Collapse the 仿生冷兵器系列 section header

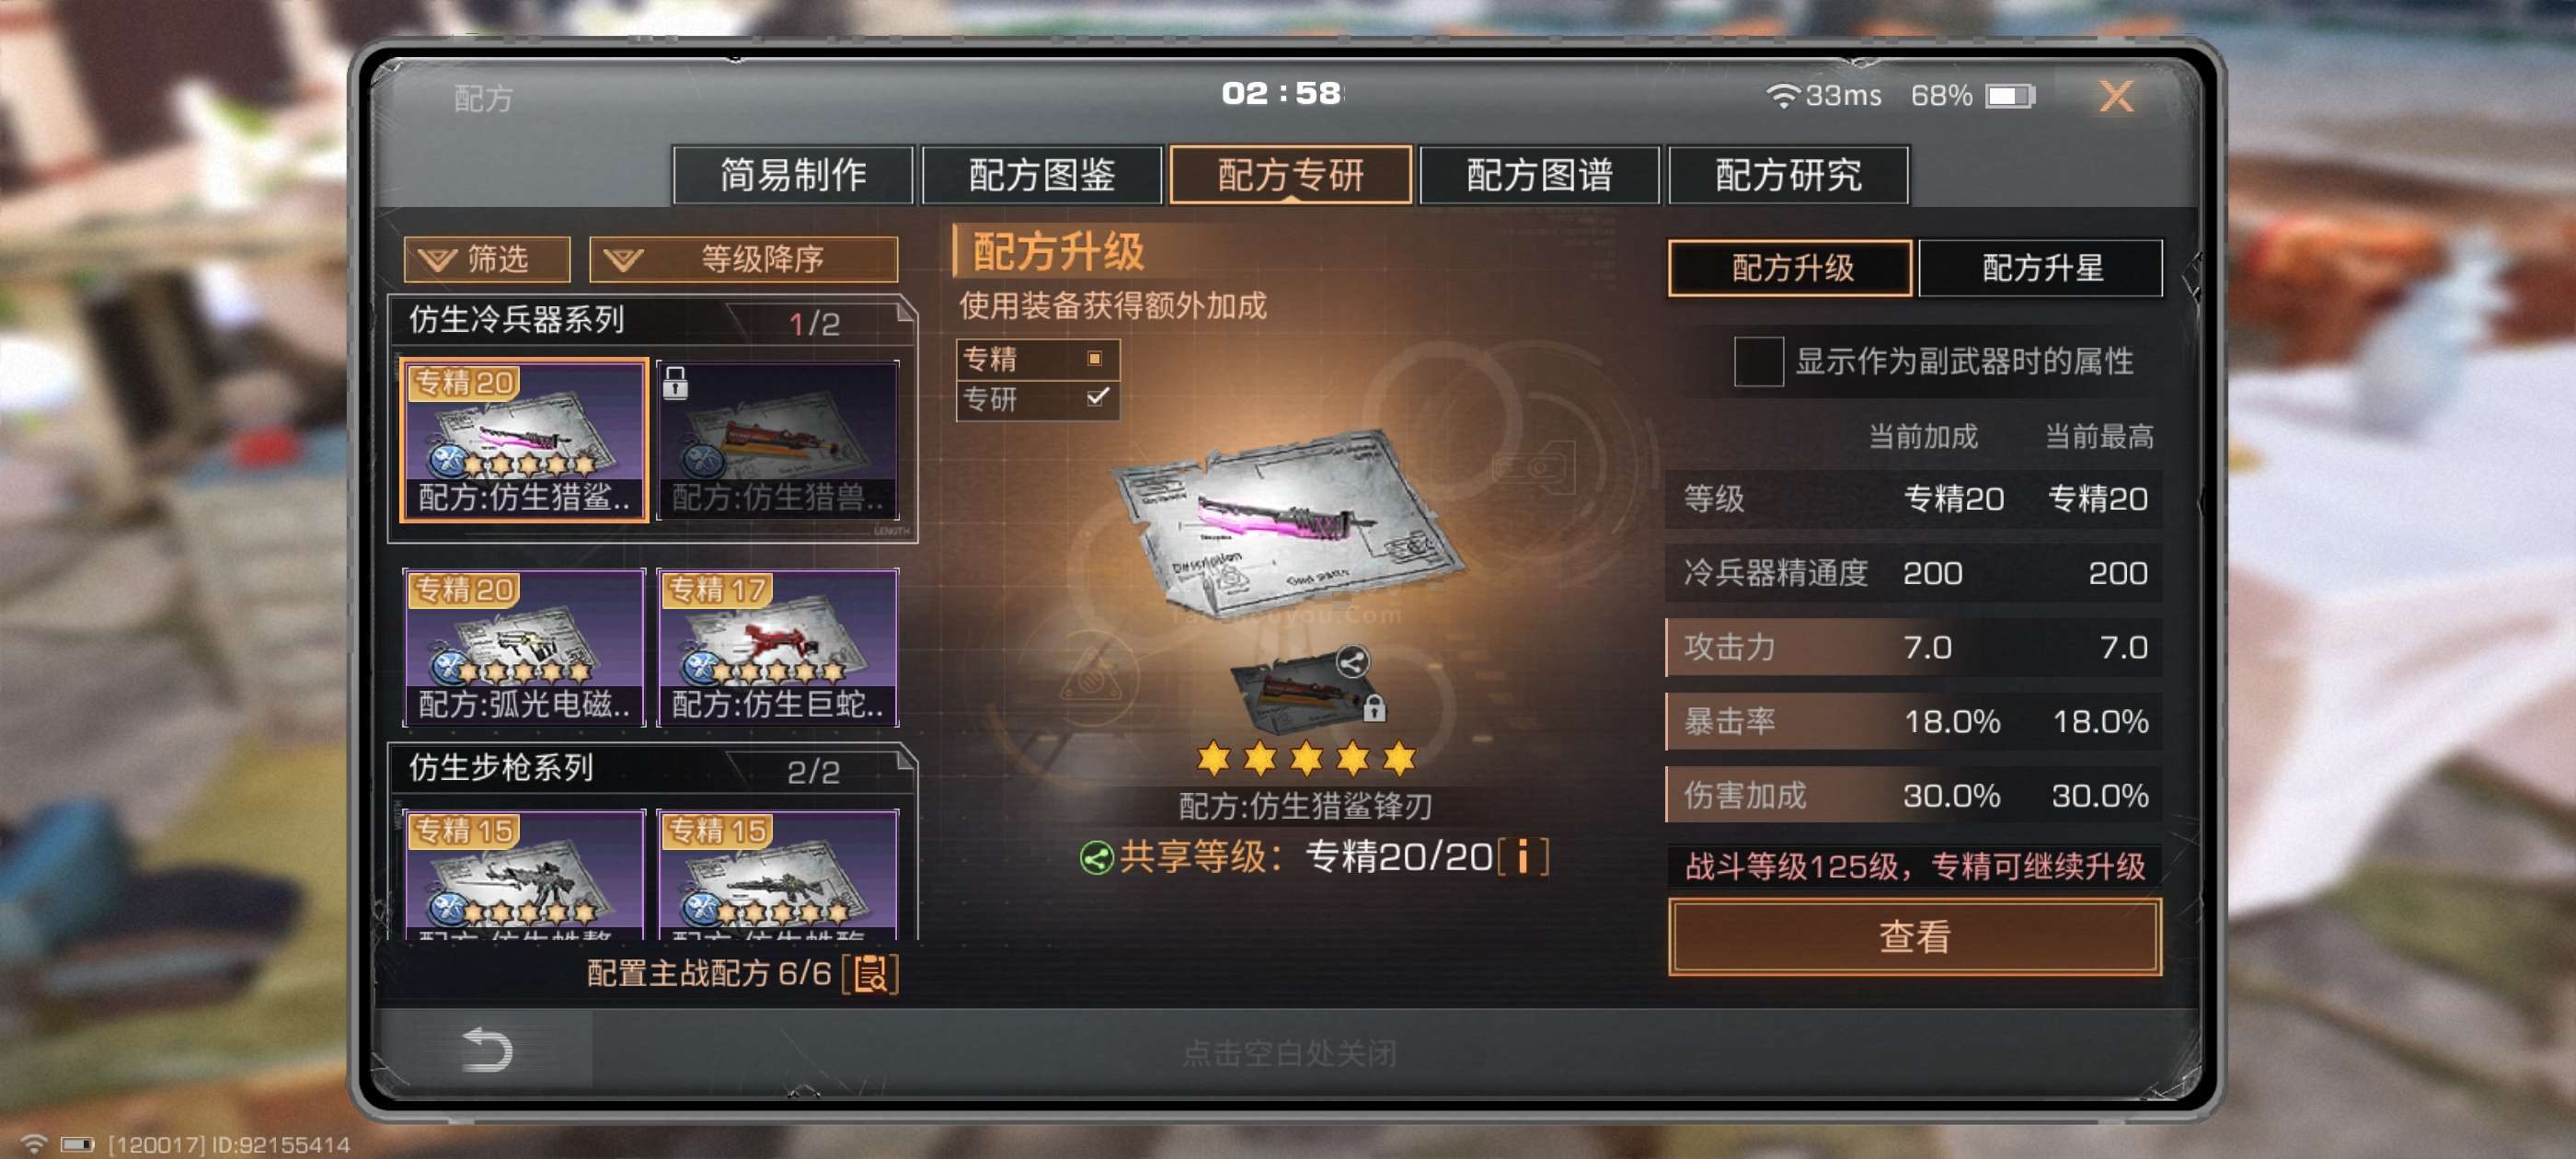coord(652,321)
